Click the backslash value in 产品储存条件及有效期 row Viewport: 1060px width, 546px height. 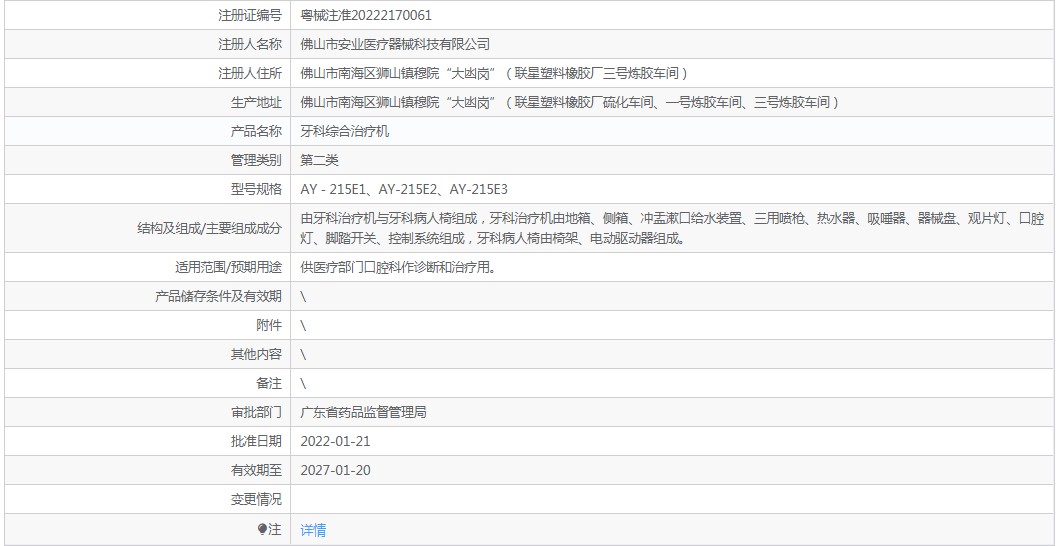tap(304, 296)
